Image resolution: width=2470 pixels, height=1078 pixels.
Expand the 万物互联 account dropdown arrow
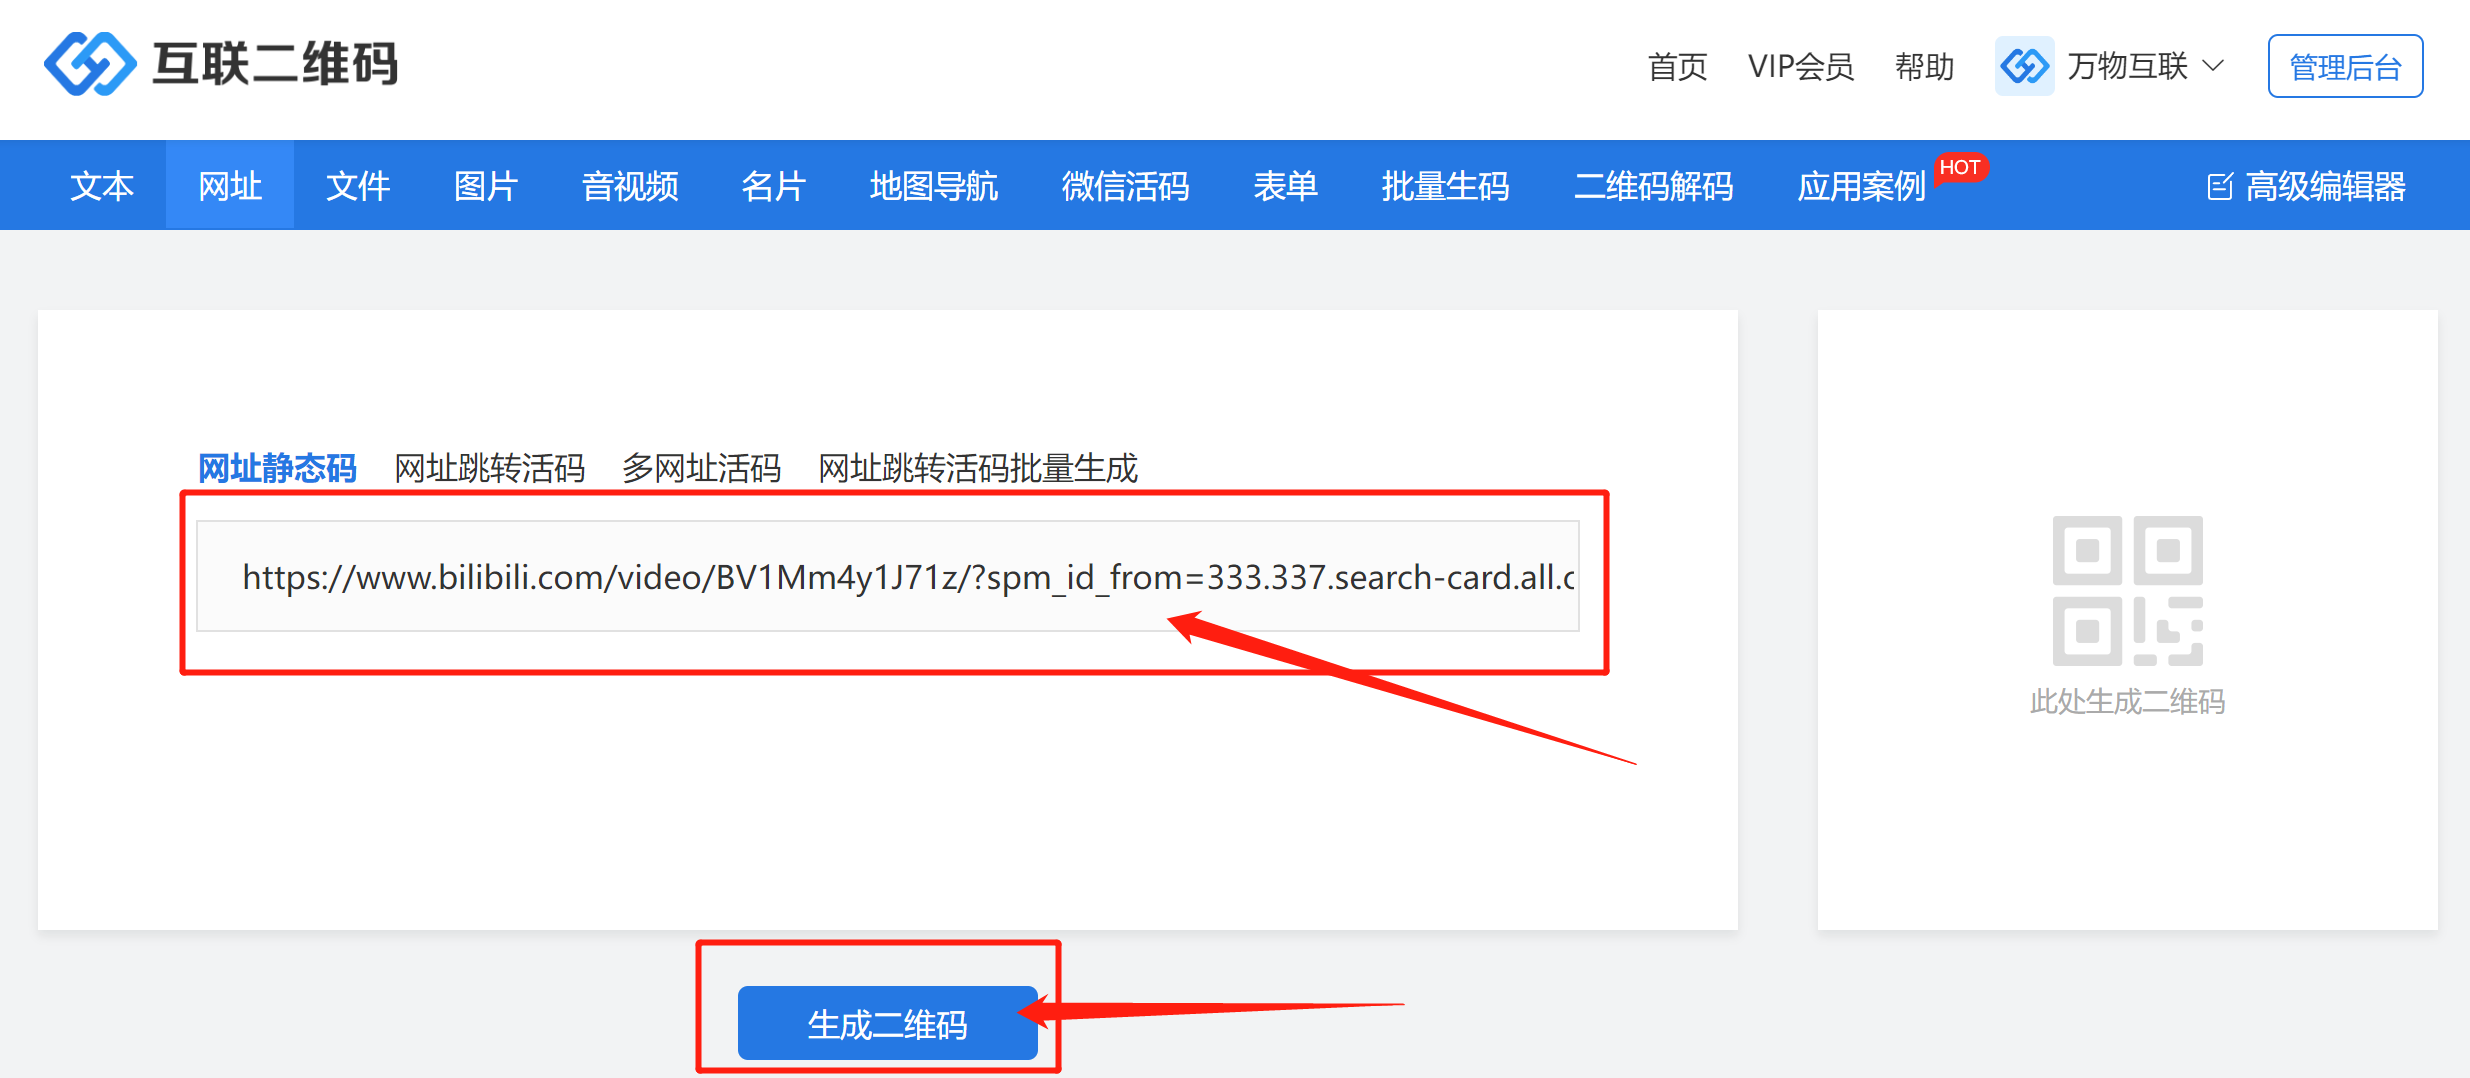tap(2213, 66)
